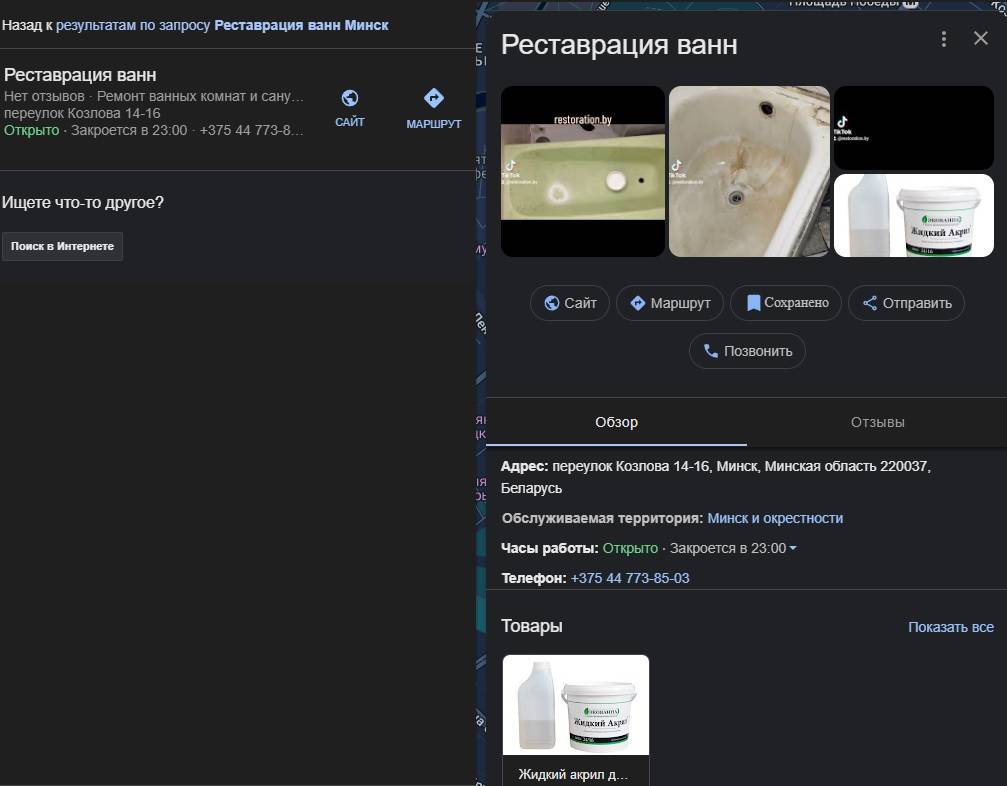Click the Маршрут directions icon in results list
Screen dimensions: 1007x786
433,99
